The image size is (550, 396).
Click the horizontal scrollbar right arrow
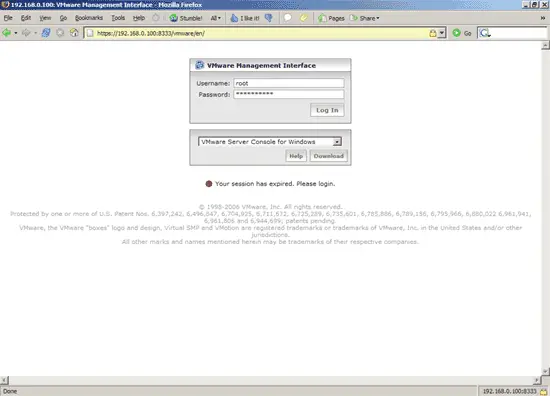click(537, 380)
